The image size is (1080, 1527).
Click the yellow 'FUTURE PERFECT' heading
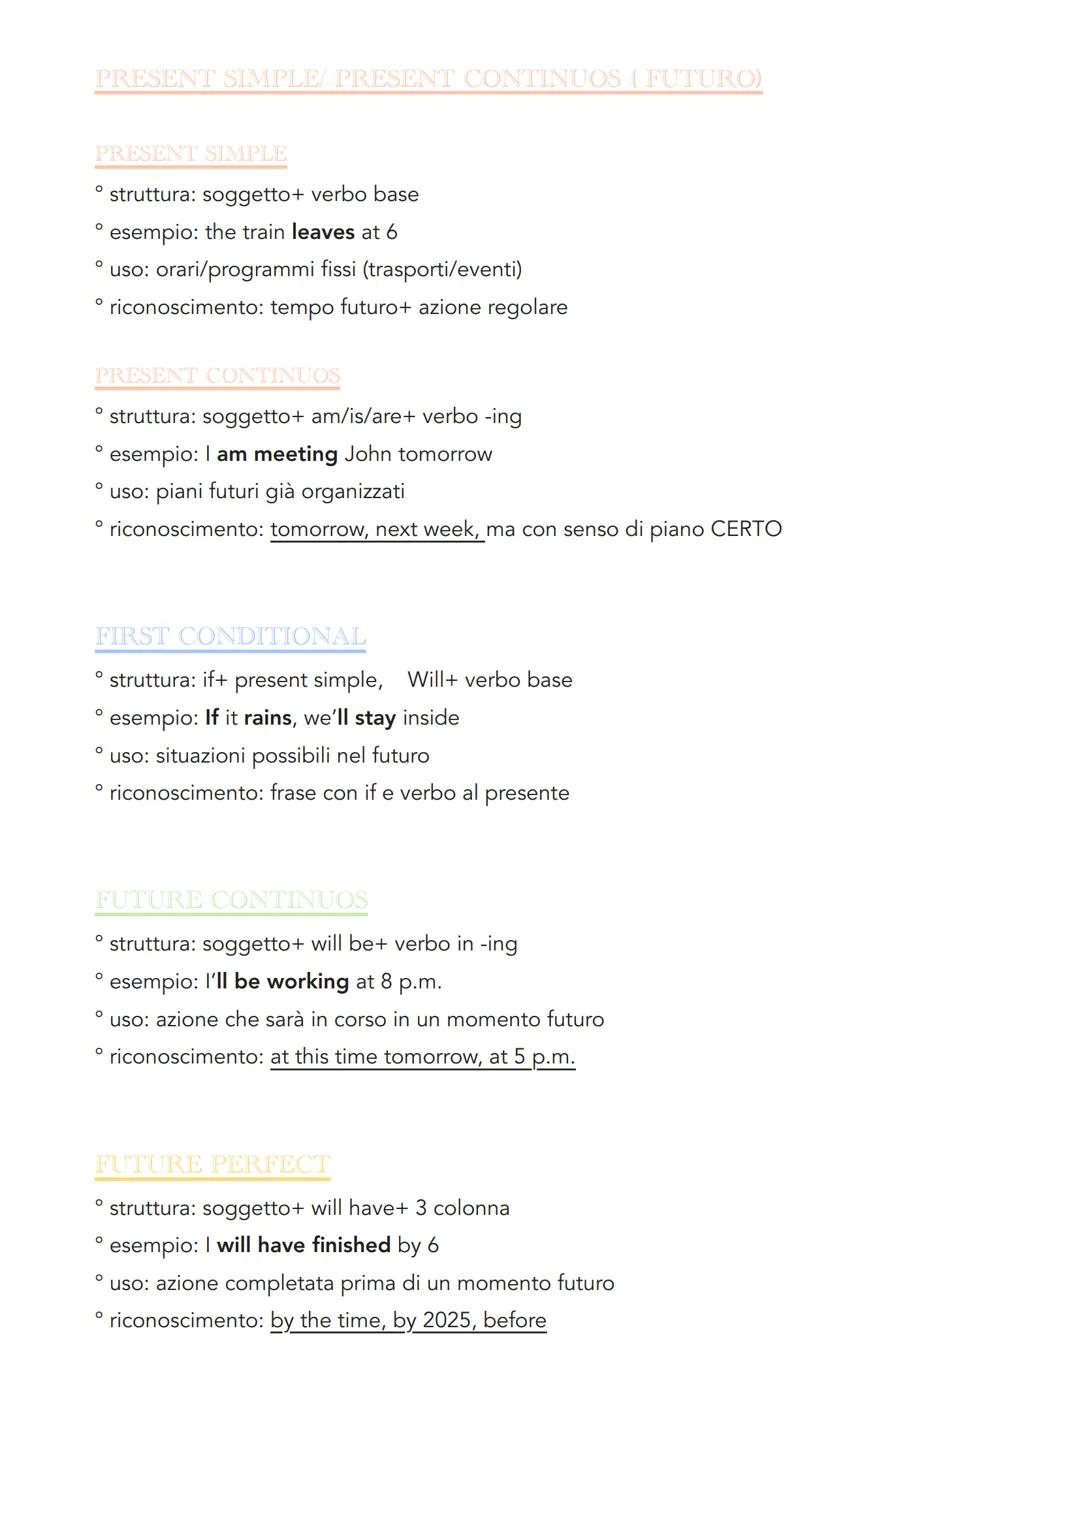(213, 1165)
